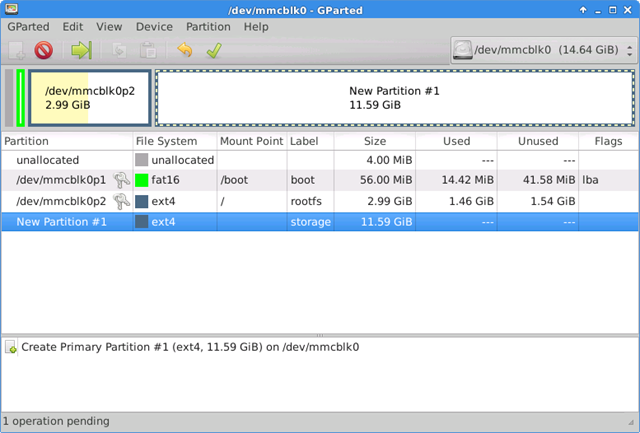Click the keys lock icon for mmcblk0p2
The height and width of the screenshot is (433, 640).
[x=121, y=201]
